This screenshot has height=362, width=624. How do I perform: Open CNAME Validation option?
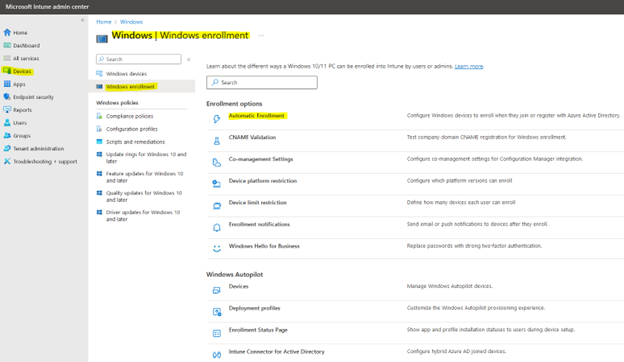(252, 137)
